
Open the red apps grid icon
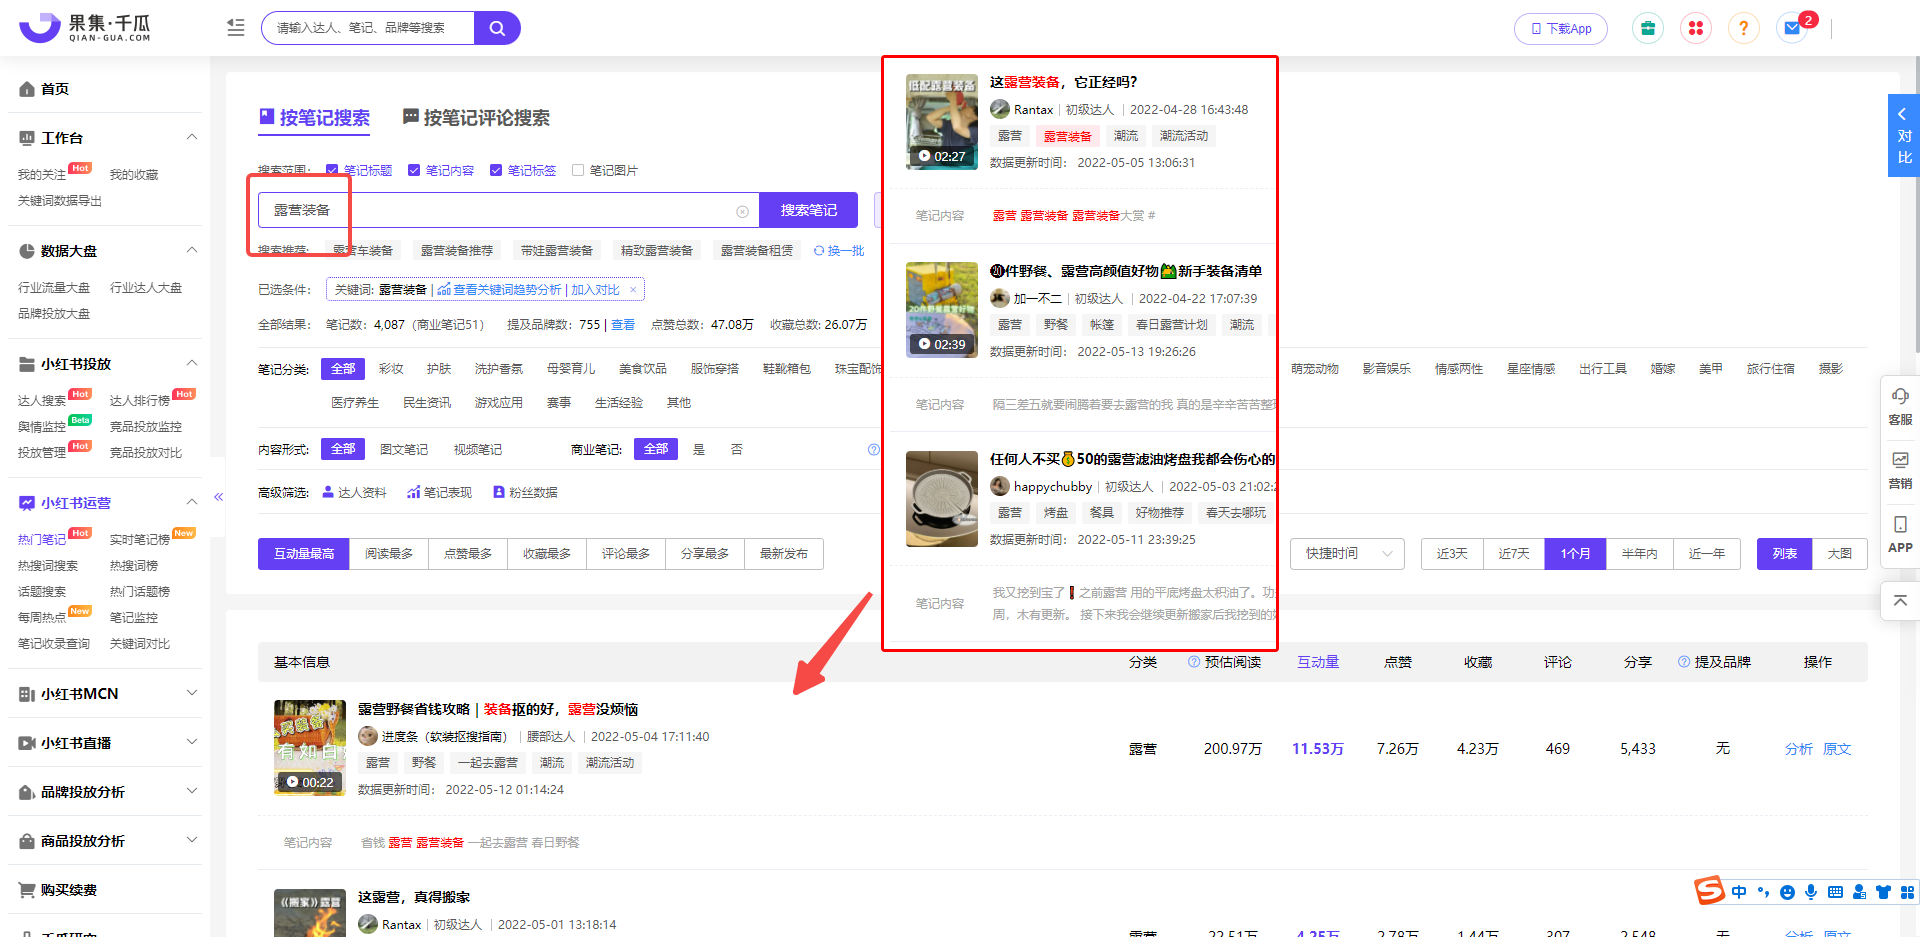point(1695,28)
